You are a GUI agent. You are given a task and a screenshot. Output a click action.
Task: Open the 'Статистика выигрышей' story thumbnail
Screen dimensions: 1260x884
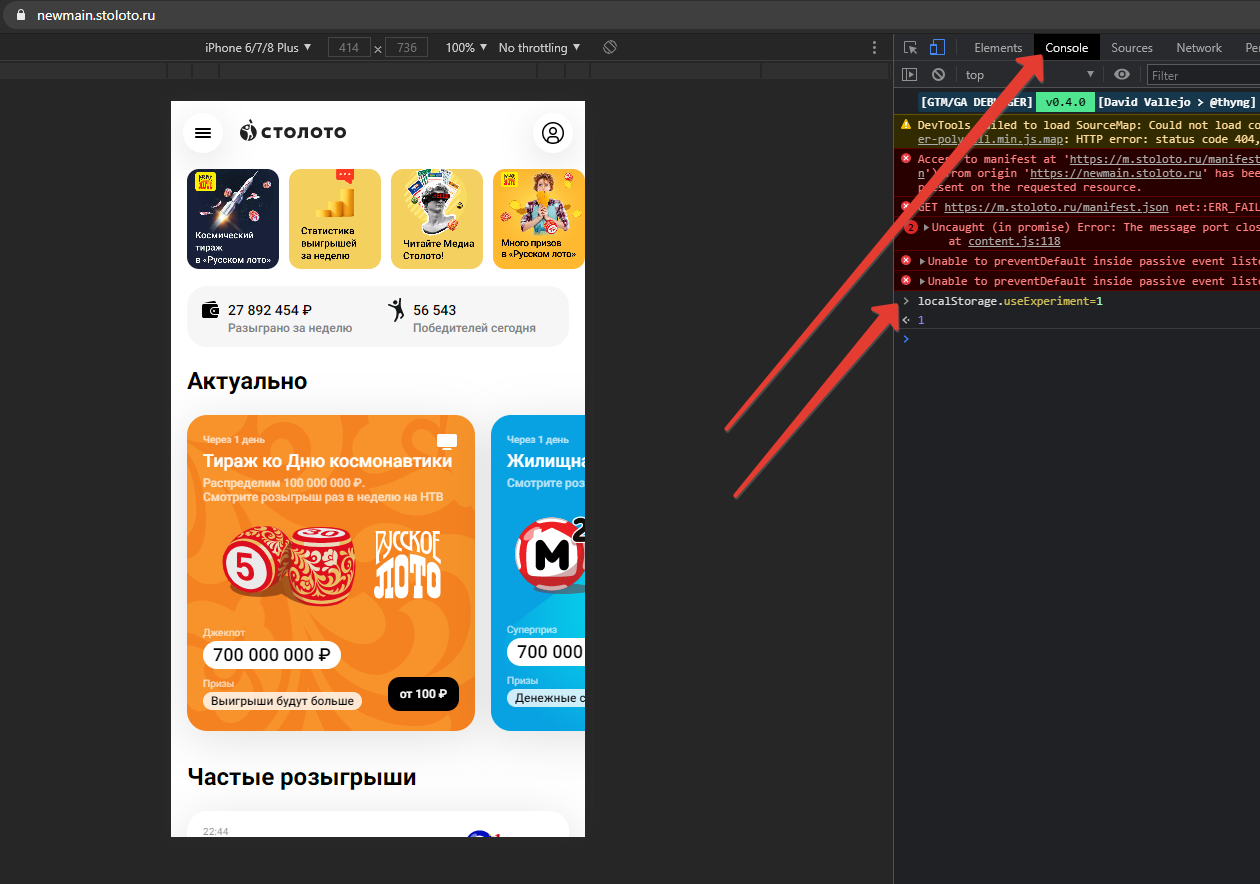click(335, 219)
